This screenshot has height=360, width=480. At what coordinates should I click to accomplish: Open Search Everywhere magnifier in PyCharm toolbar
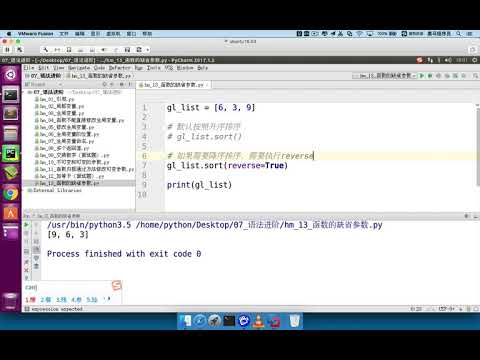tap(475, 76)
